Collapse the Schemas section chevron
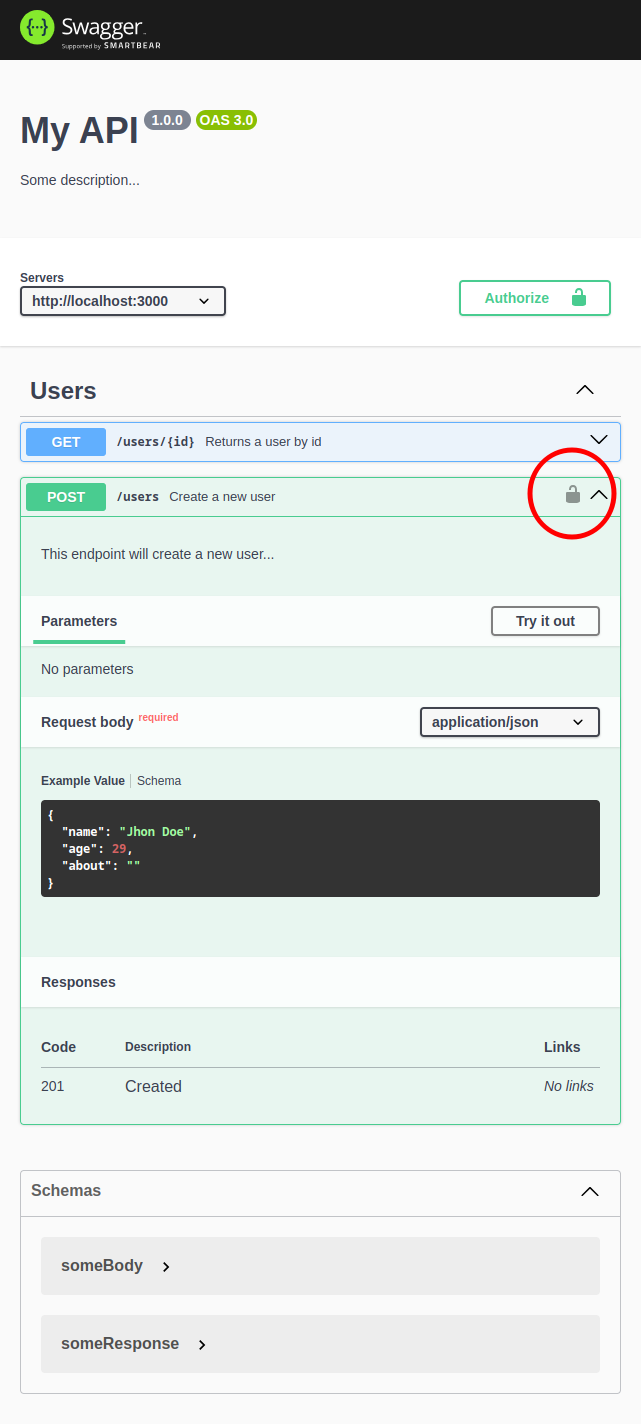 coord(590,1191)
